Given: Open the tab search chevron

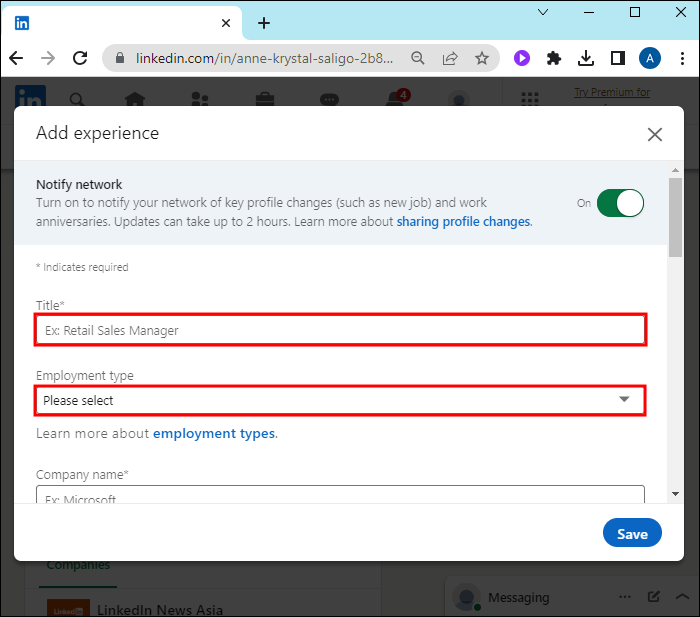Looking at the screenshot, I should point(543,12).
